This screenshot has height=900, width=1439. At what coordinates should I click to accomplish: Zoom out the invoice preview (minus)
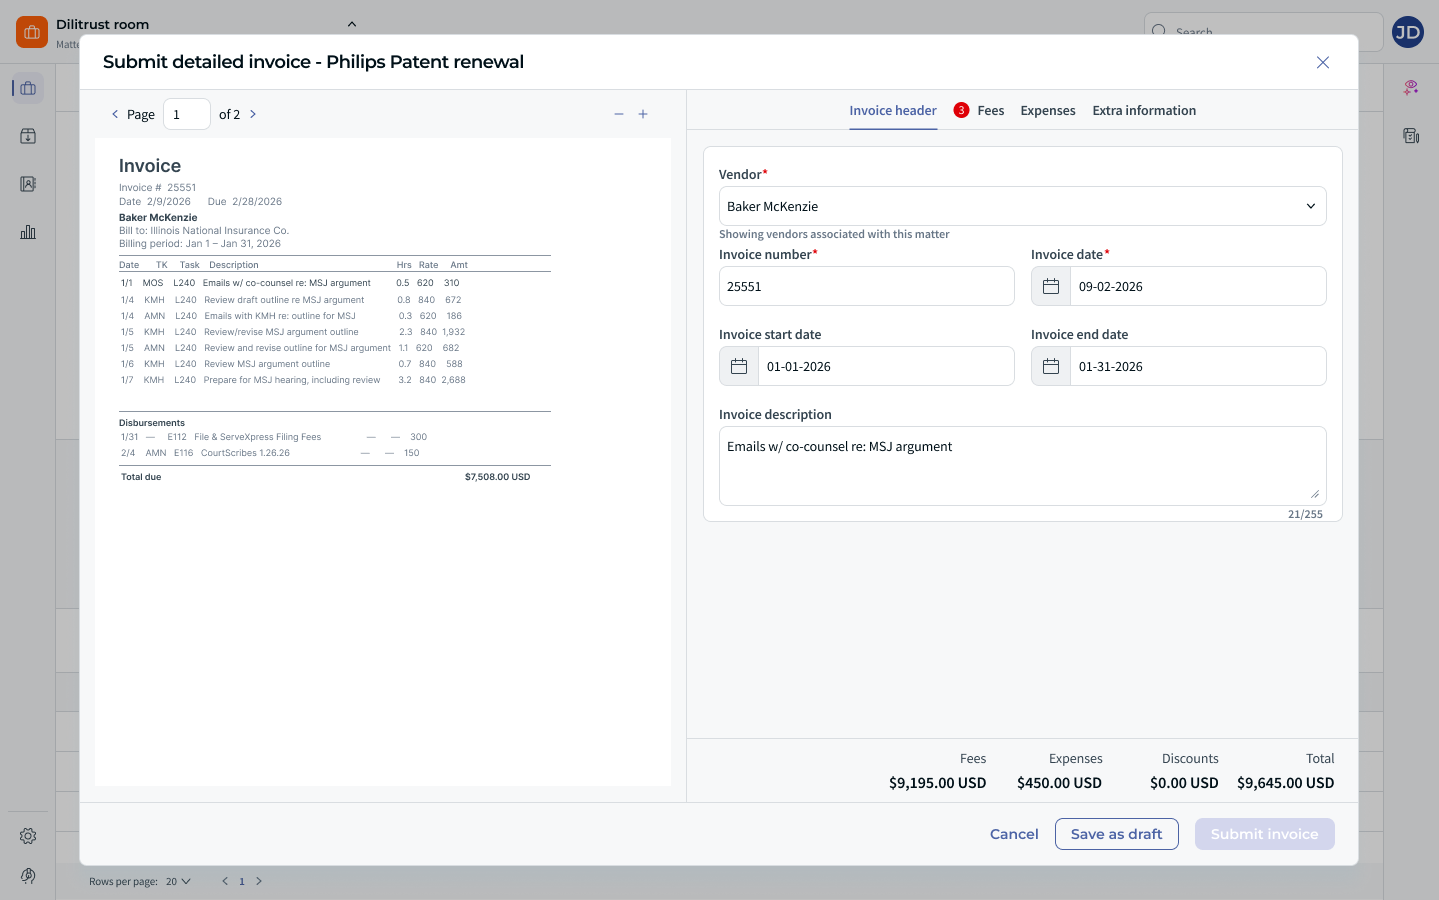pyautogui.click(x=619, y=114)
